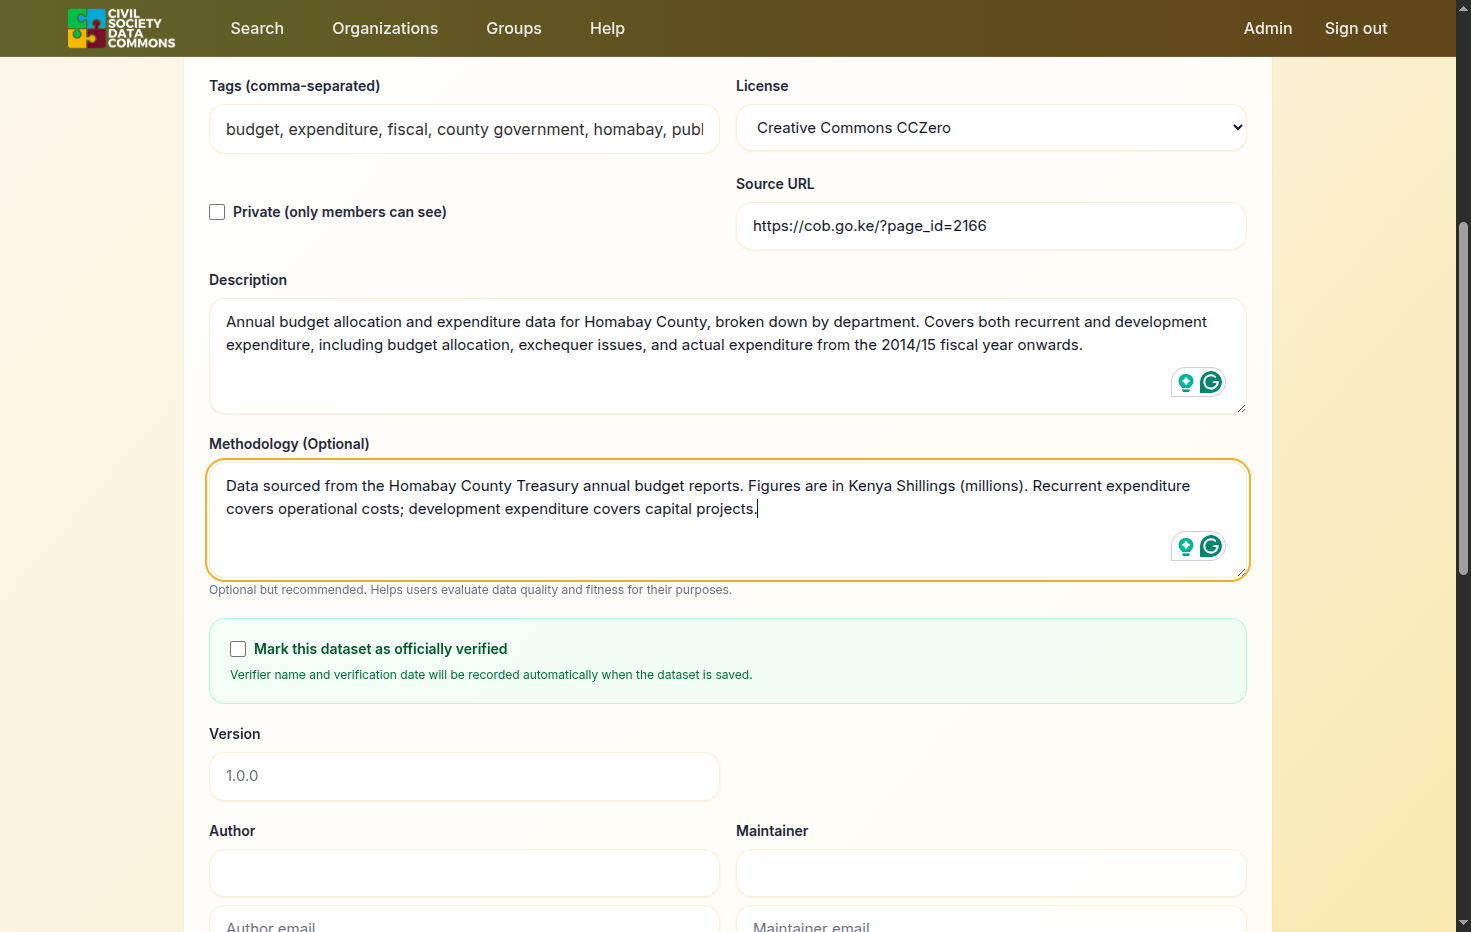Click the Author email field
The width and height of the screenshot is (1471, 932).
coord(464,919)
